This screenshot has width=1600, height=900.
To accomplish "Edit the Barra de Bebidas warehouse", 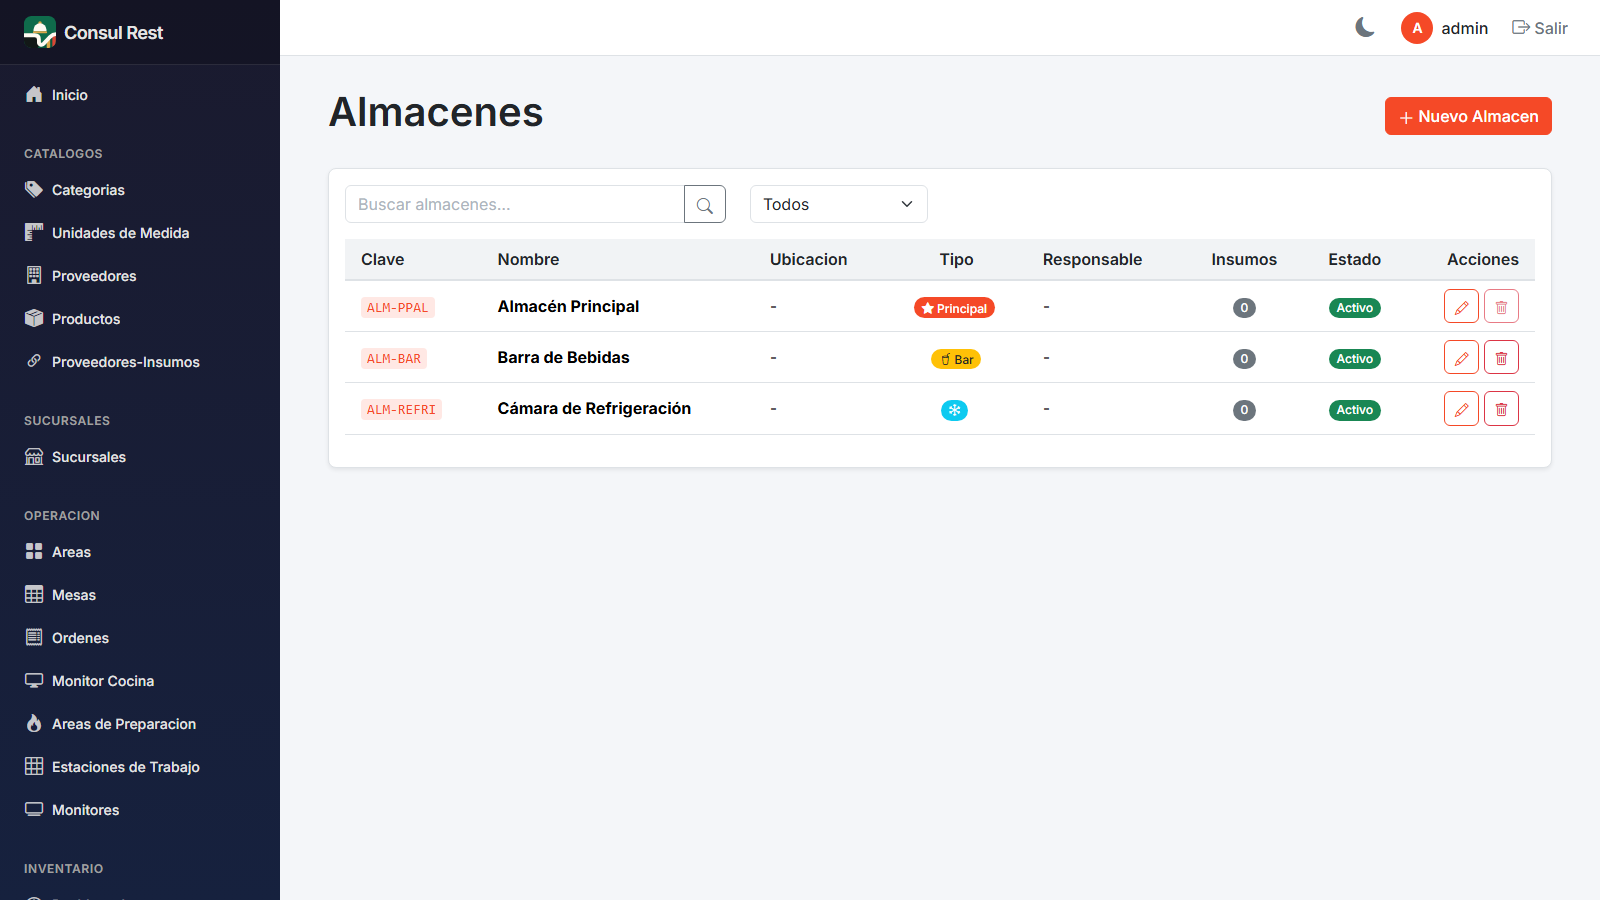I will pos(1461,357).
